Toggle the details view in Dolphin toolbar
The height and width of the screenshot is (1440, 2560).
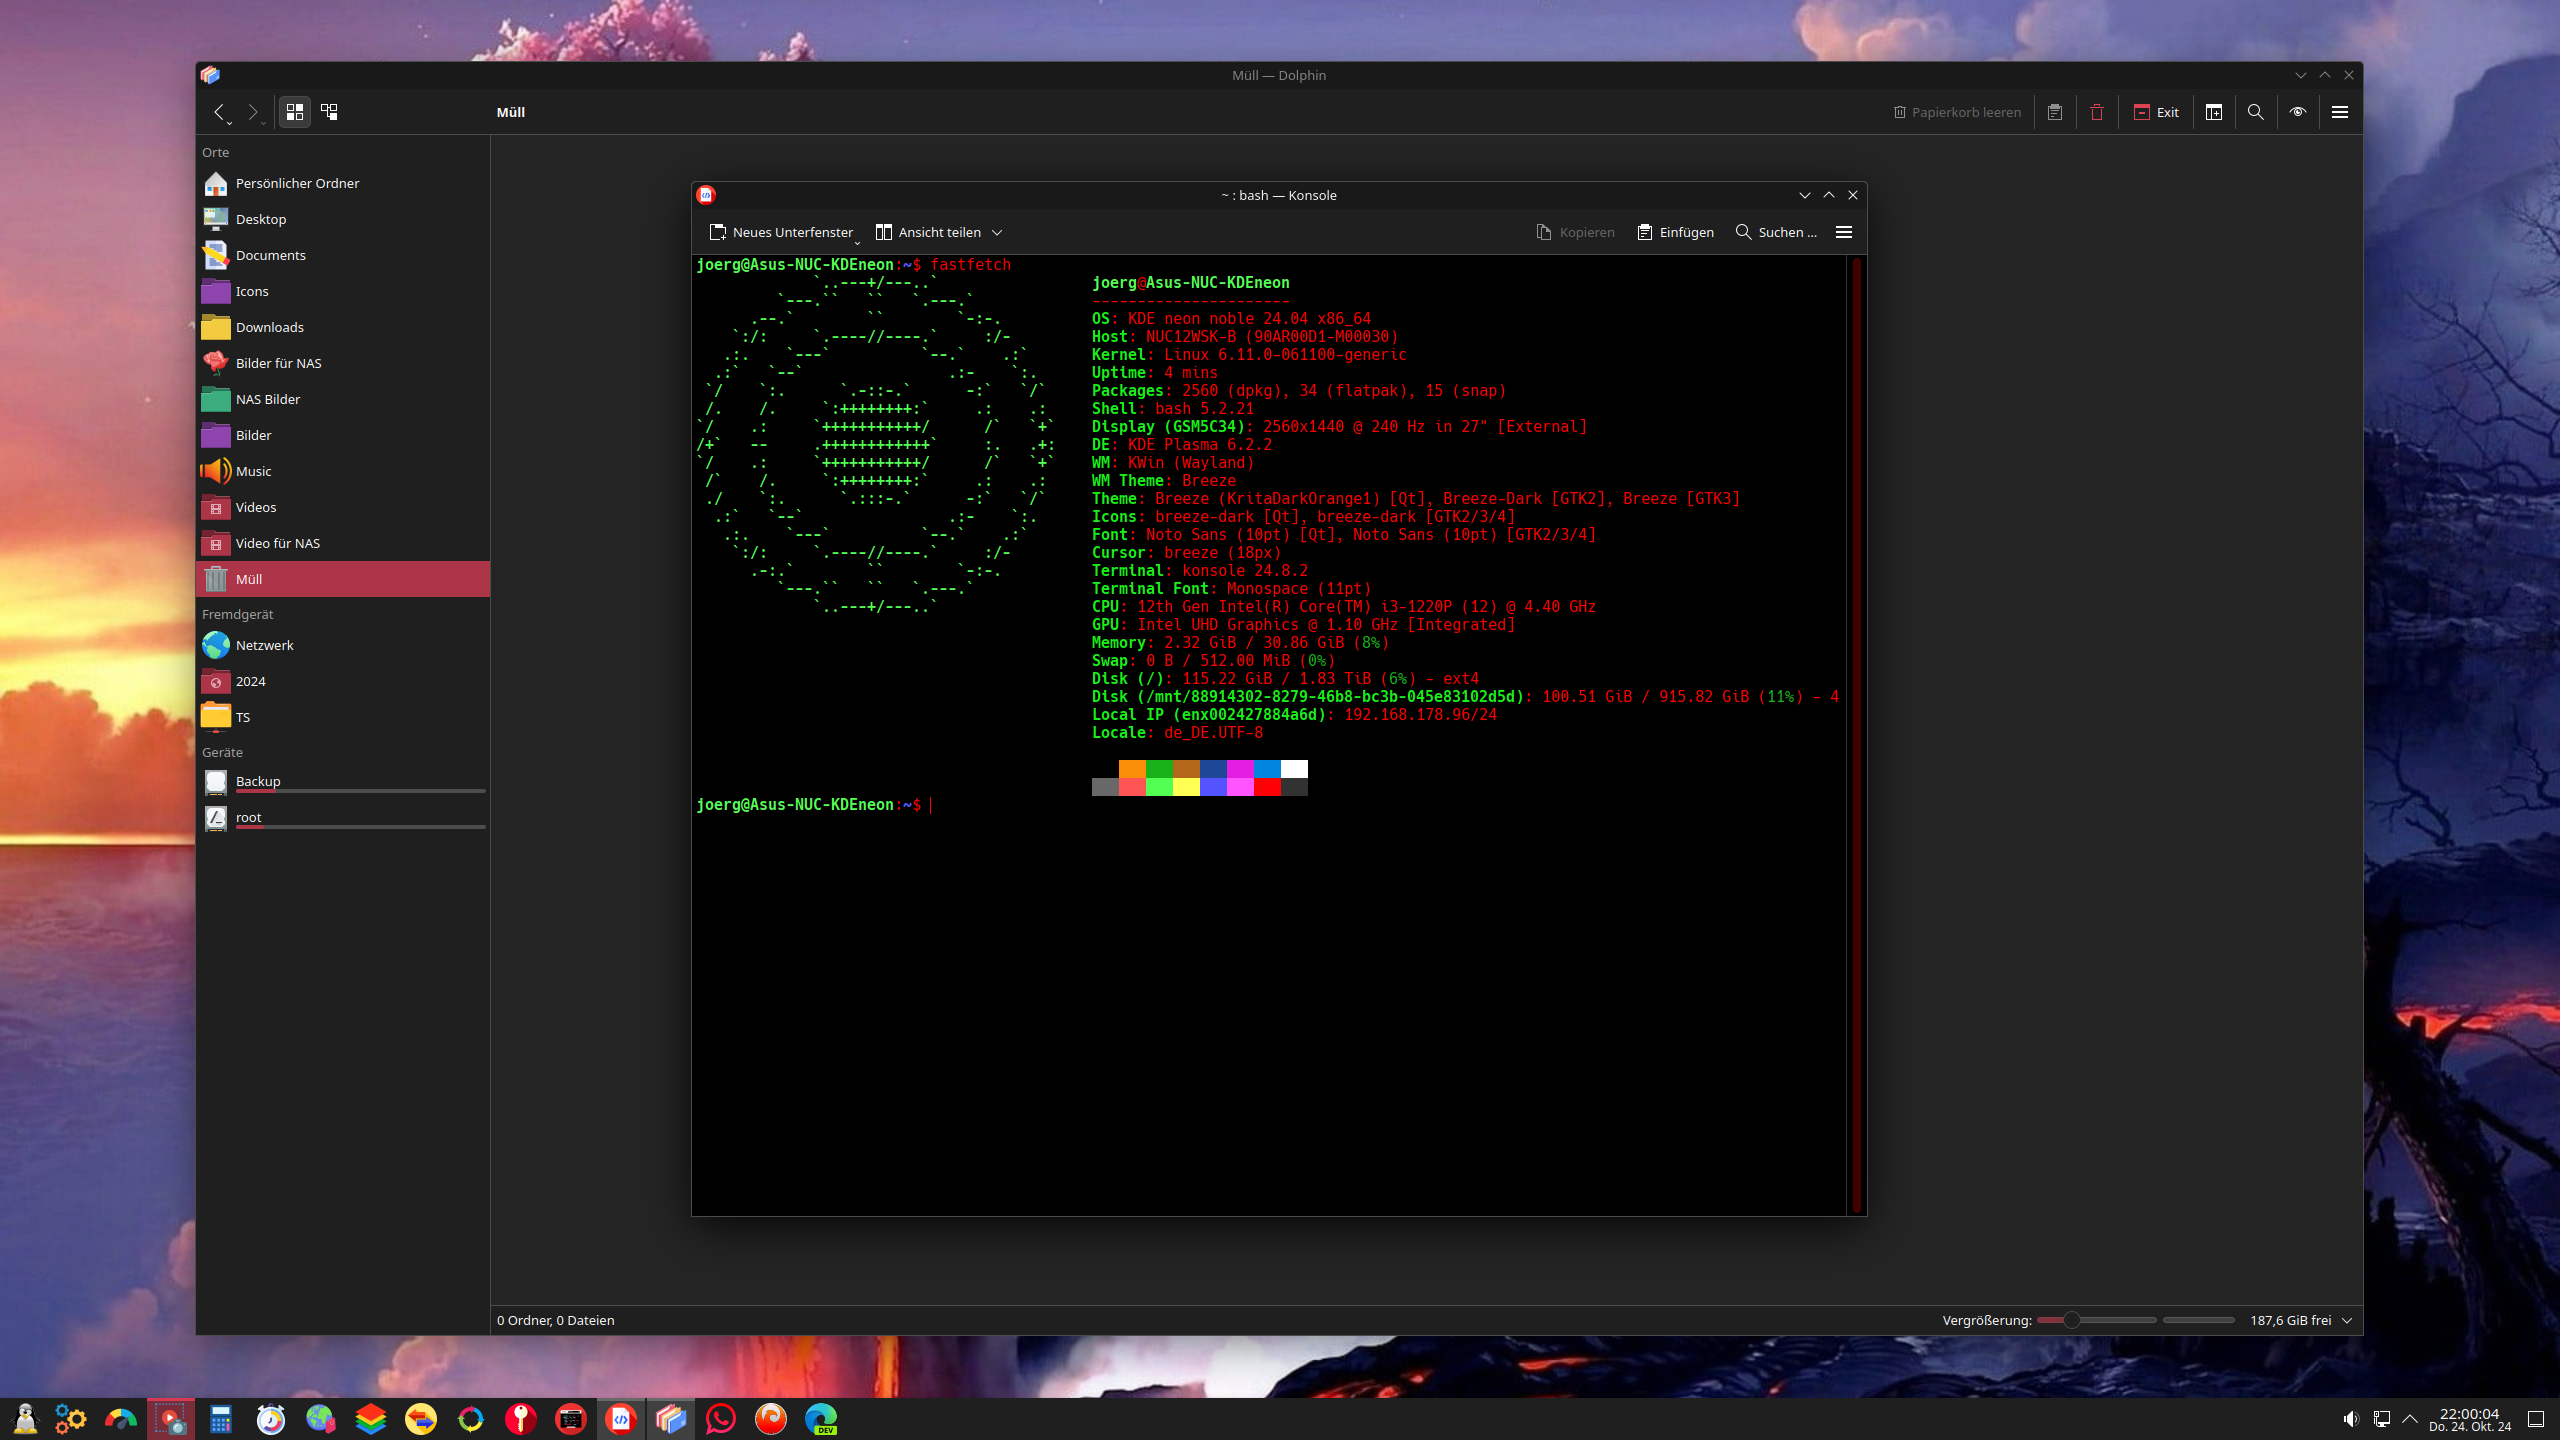click(x=329, y=111)
